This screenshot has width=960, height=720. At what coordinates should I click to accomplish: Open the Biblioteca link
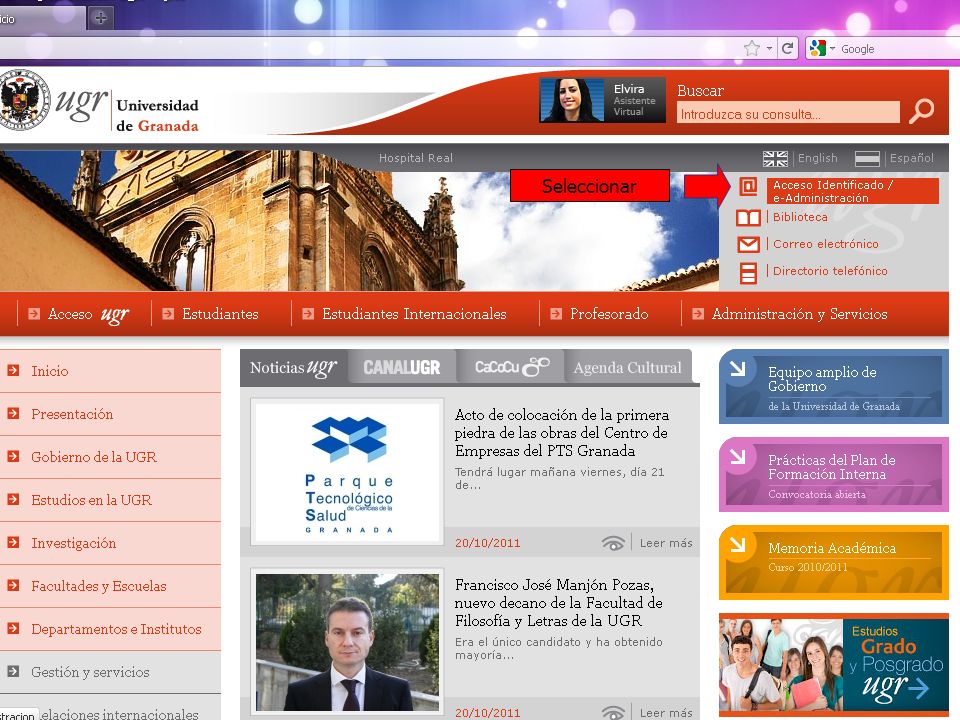click(x=800, y=217)
